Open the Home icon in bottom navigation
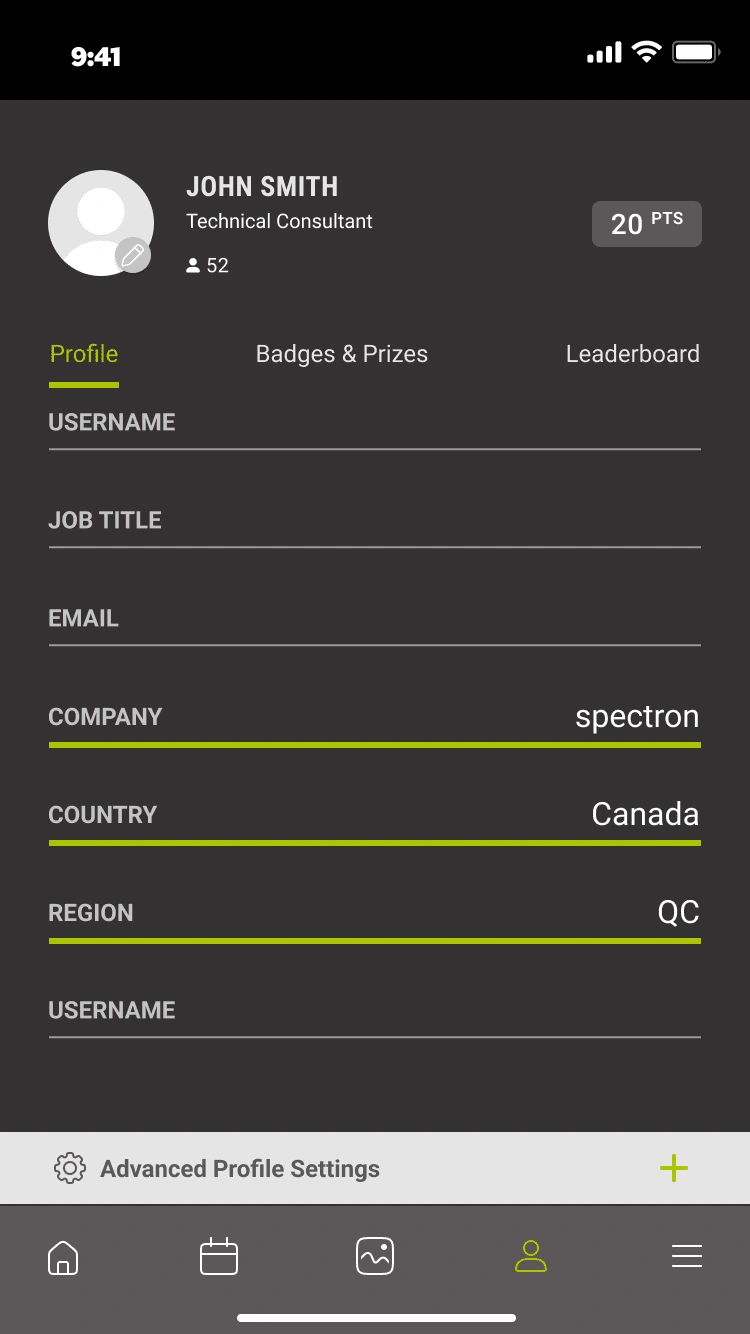This screenshot has width=750, height=1334. (x=63, y=1257)
